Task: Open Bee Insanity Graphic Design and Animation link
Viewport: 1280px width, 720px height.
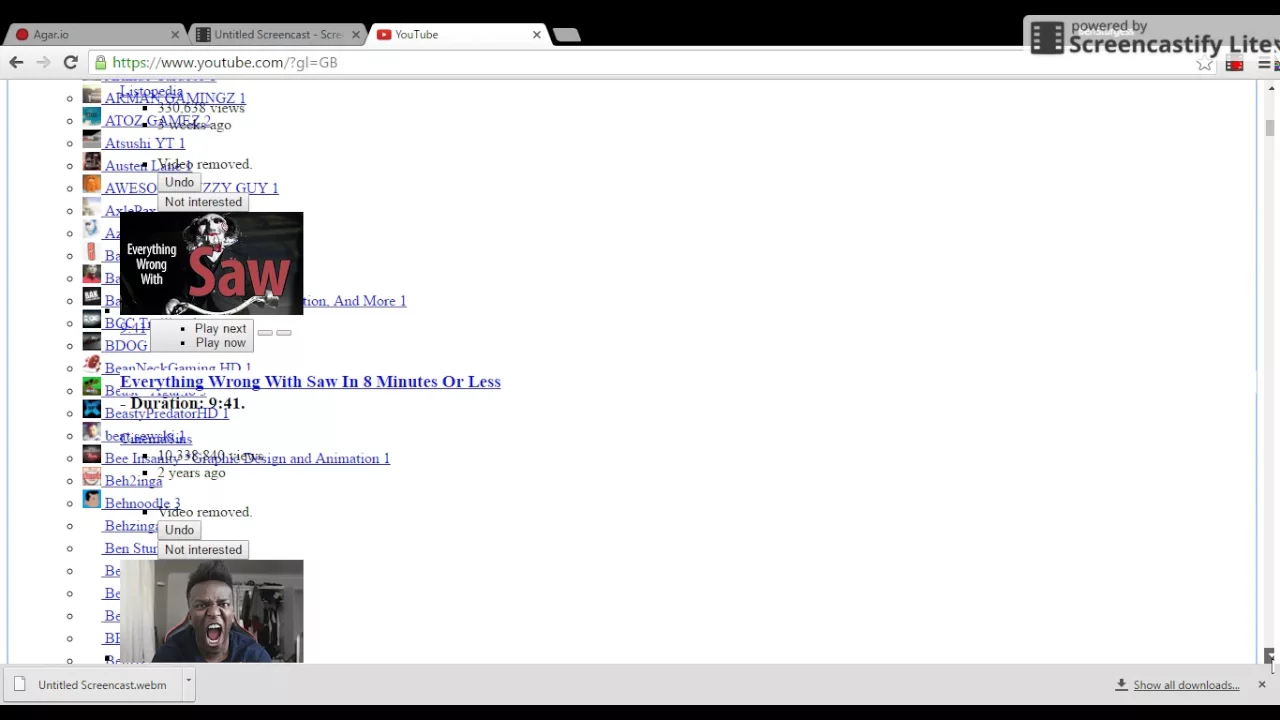Action: tap(247, 459)
